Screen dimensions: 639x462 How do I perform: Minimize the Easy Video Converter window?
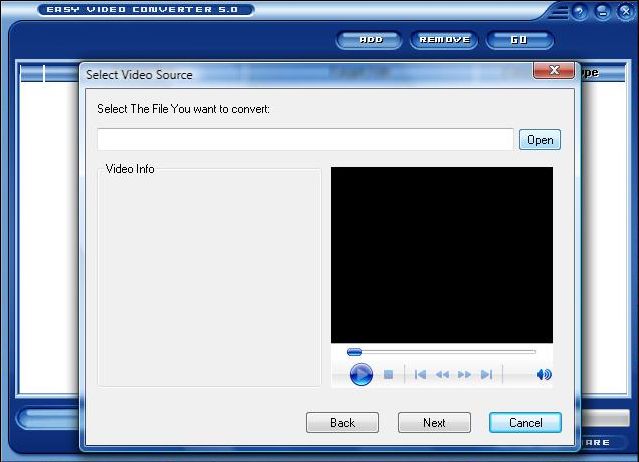coord(601,11)
